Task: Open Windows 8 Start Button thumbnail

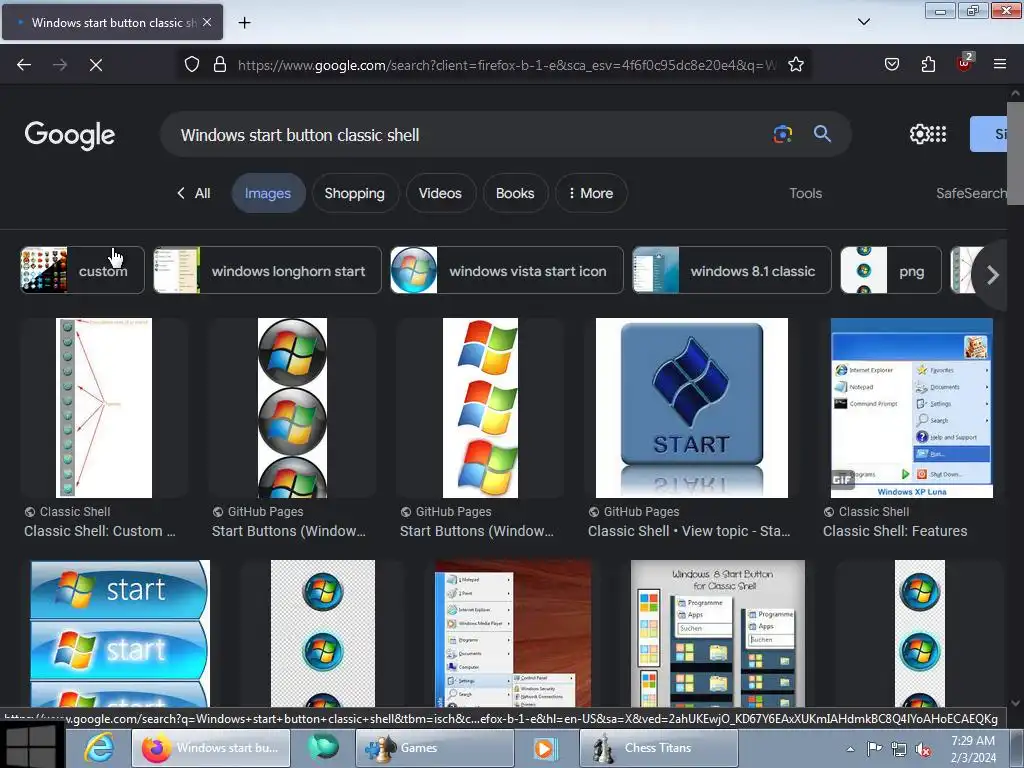Action: point(718,633)
